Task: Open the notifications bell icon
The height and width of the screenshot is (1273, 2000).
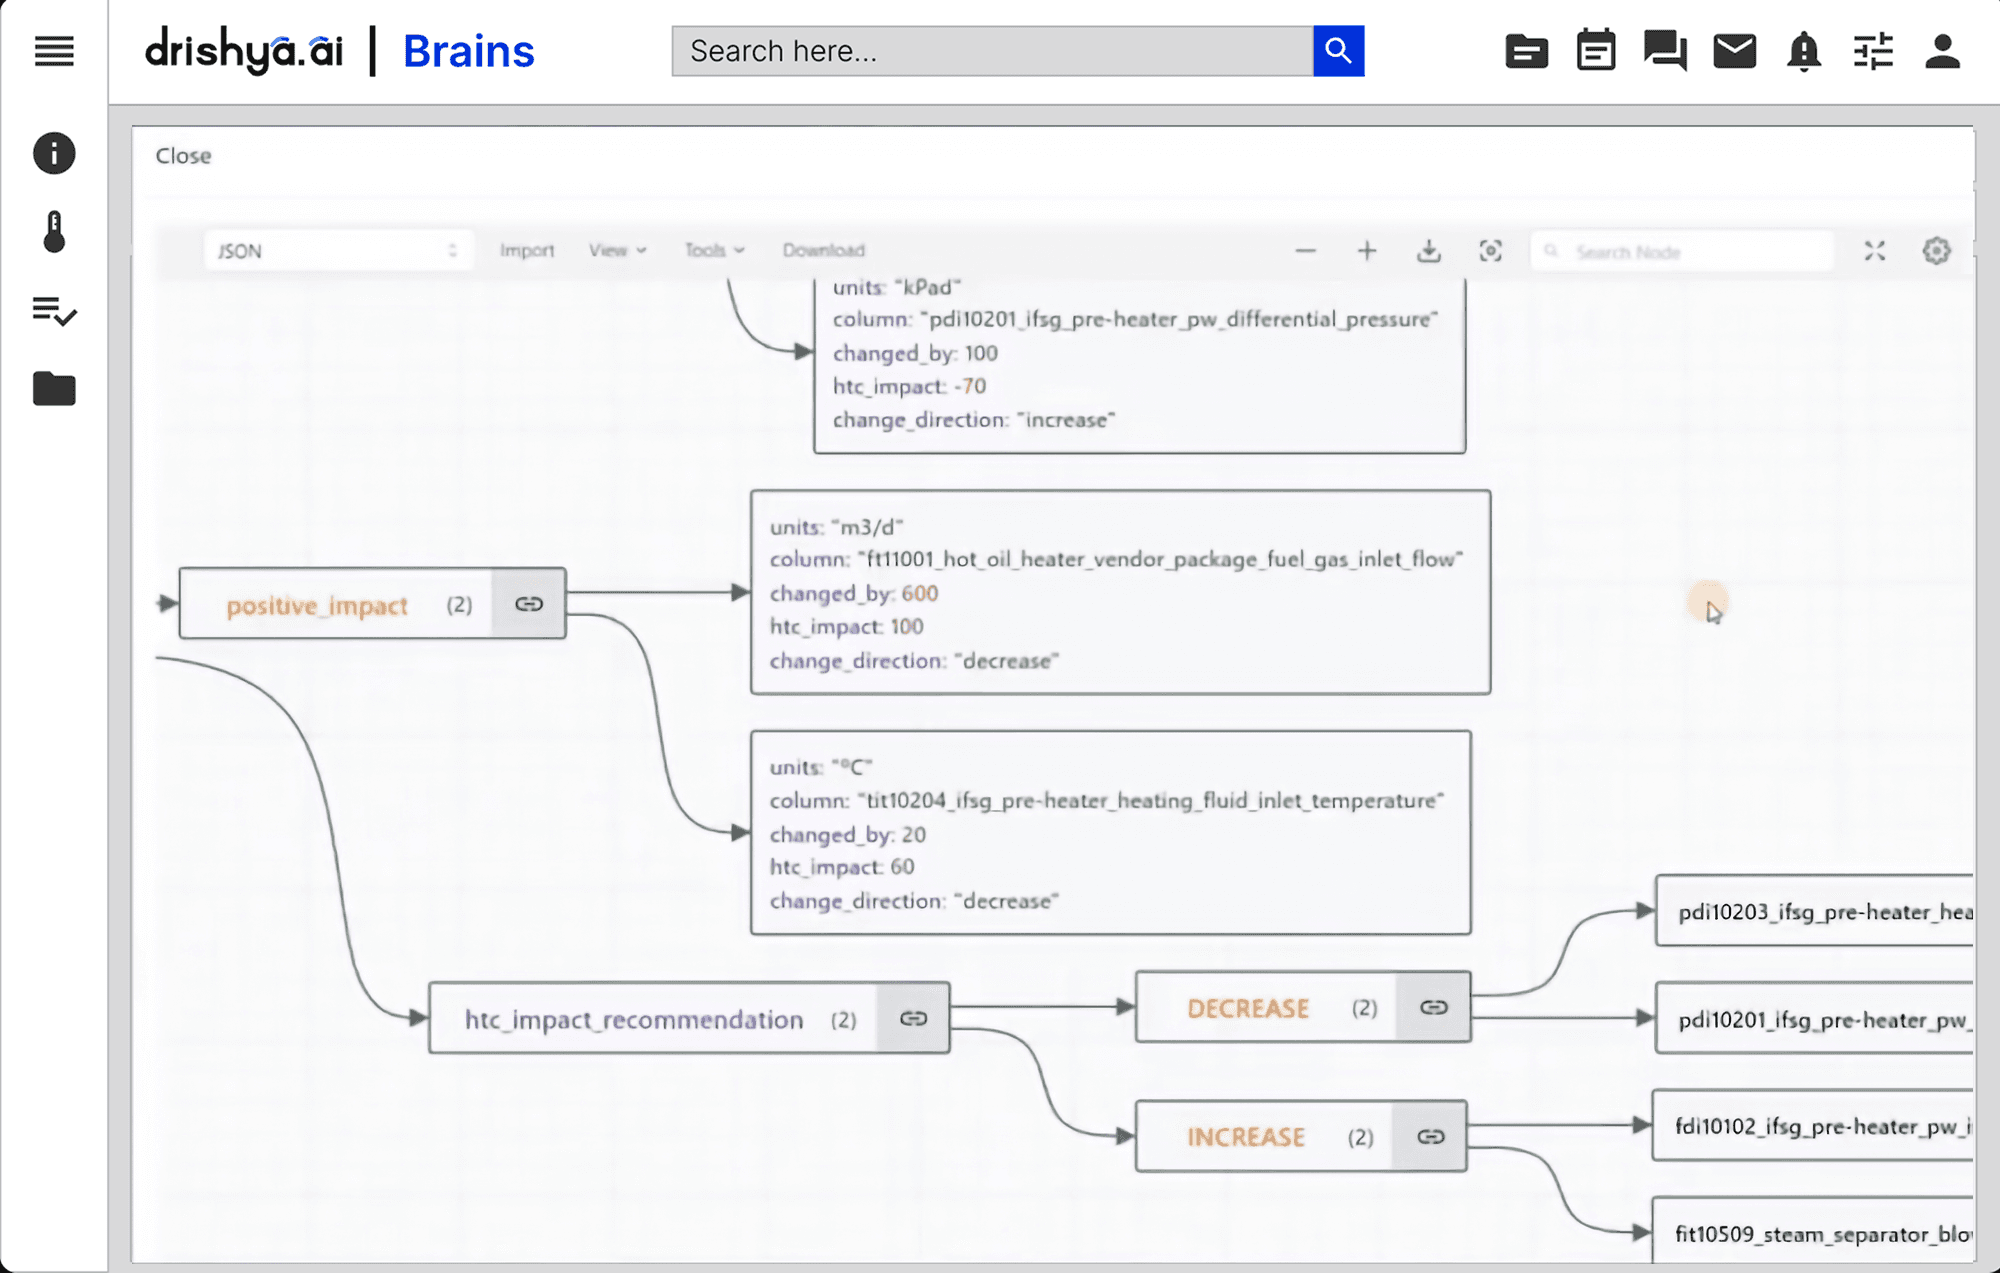Action: point(1804,51)
